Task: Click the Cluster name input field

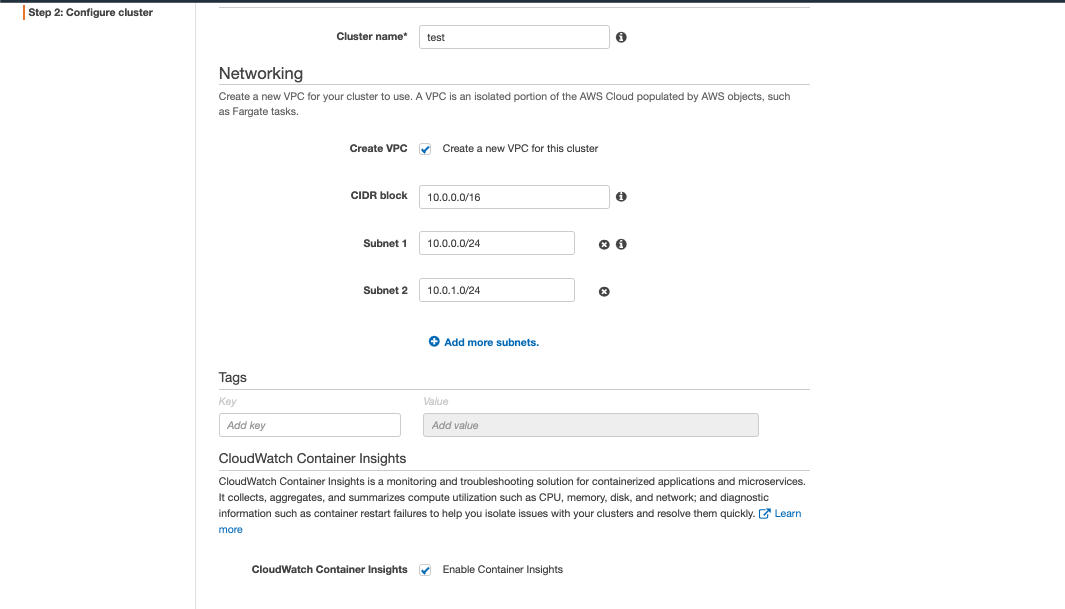Action: click(x=514, y=37)
